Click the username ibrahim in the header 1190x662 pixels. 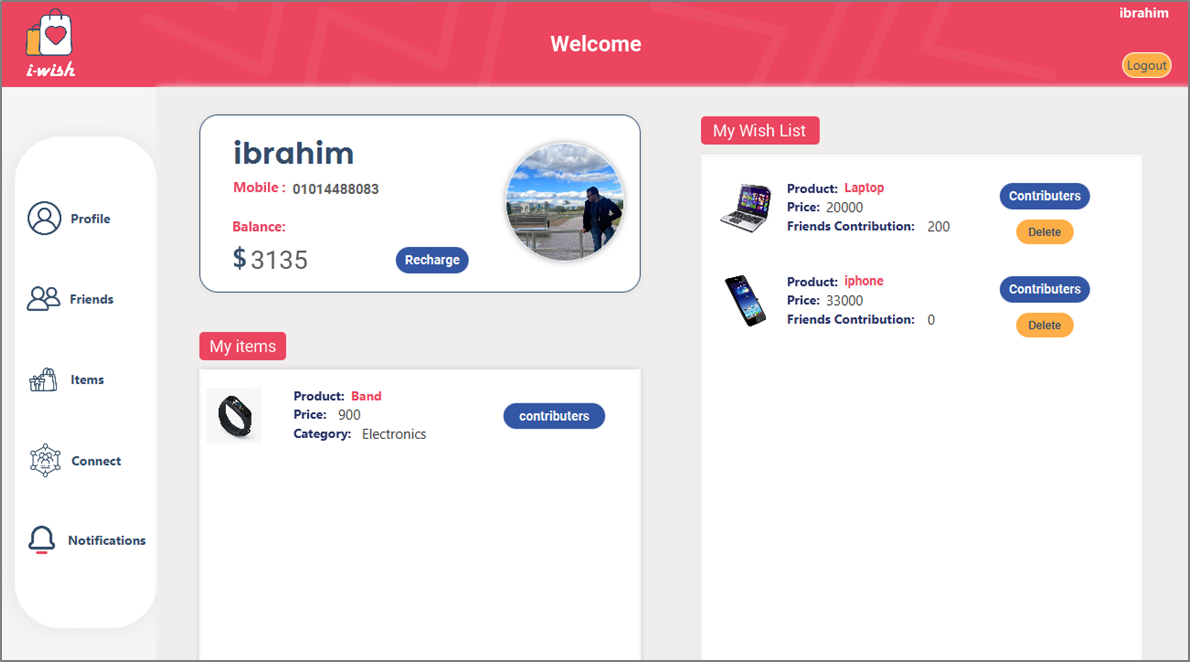1144,12
